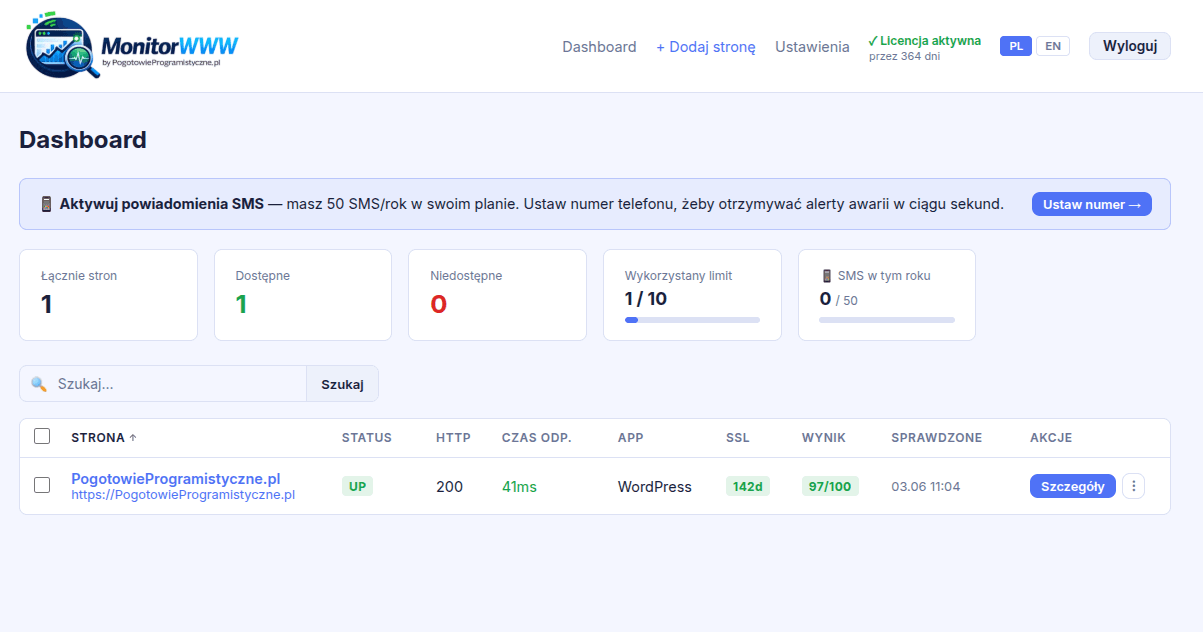The image size is (1203, 632).
Task: Click the Łącznie stron summary card
Action: pos(109,295)
